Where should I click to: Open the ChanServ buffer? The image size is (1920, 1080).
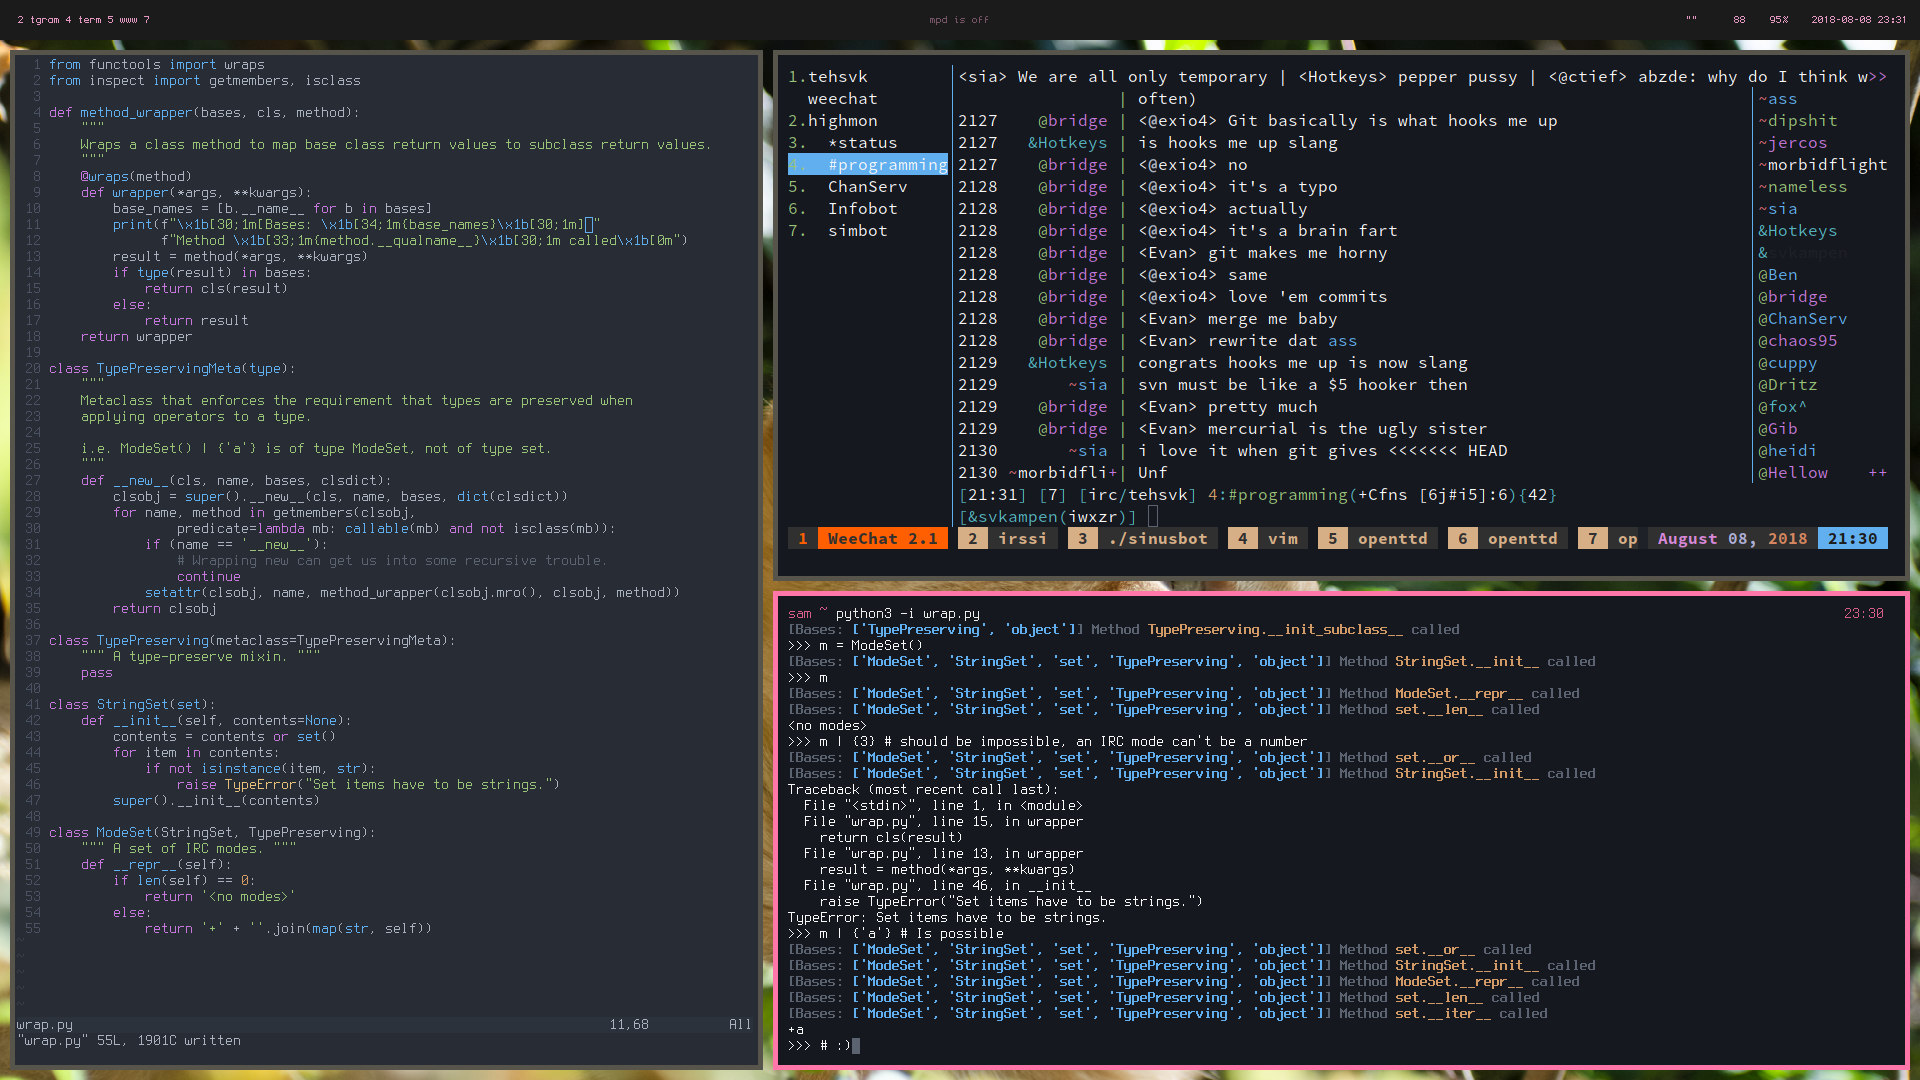(x=867, y=187)
